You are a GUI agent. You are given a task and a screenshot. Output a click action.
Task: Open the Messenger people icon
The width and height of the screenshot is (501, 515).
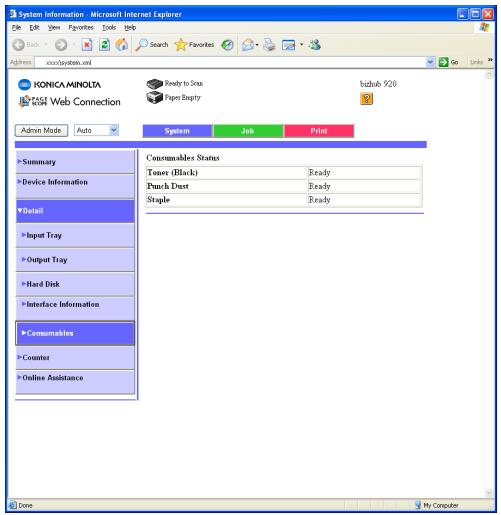coord(315,45)
